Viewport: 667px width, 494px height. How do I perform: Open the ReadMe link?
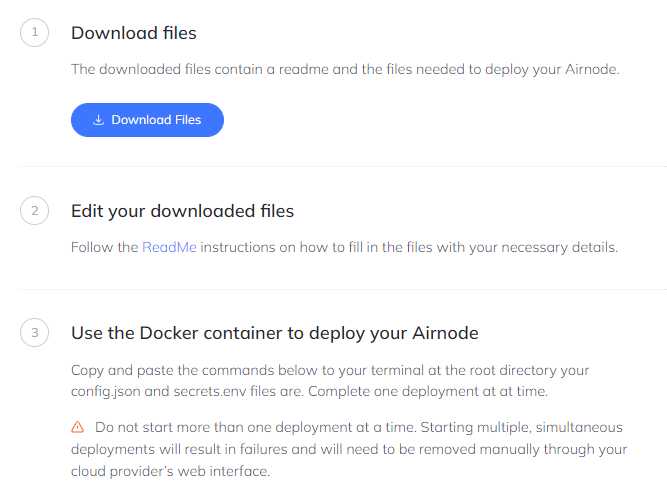pyautogui.click(x=169, y=246)
